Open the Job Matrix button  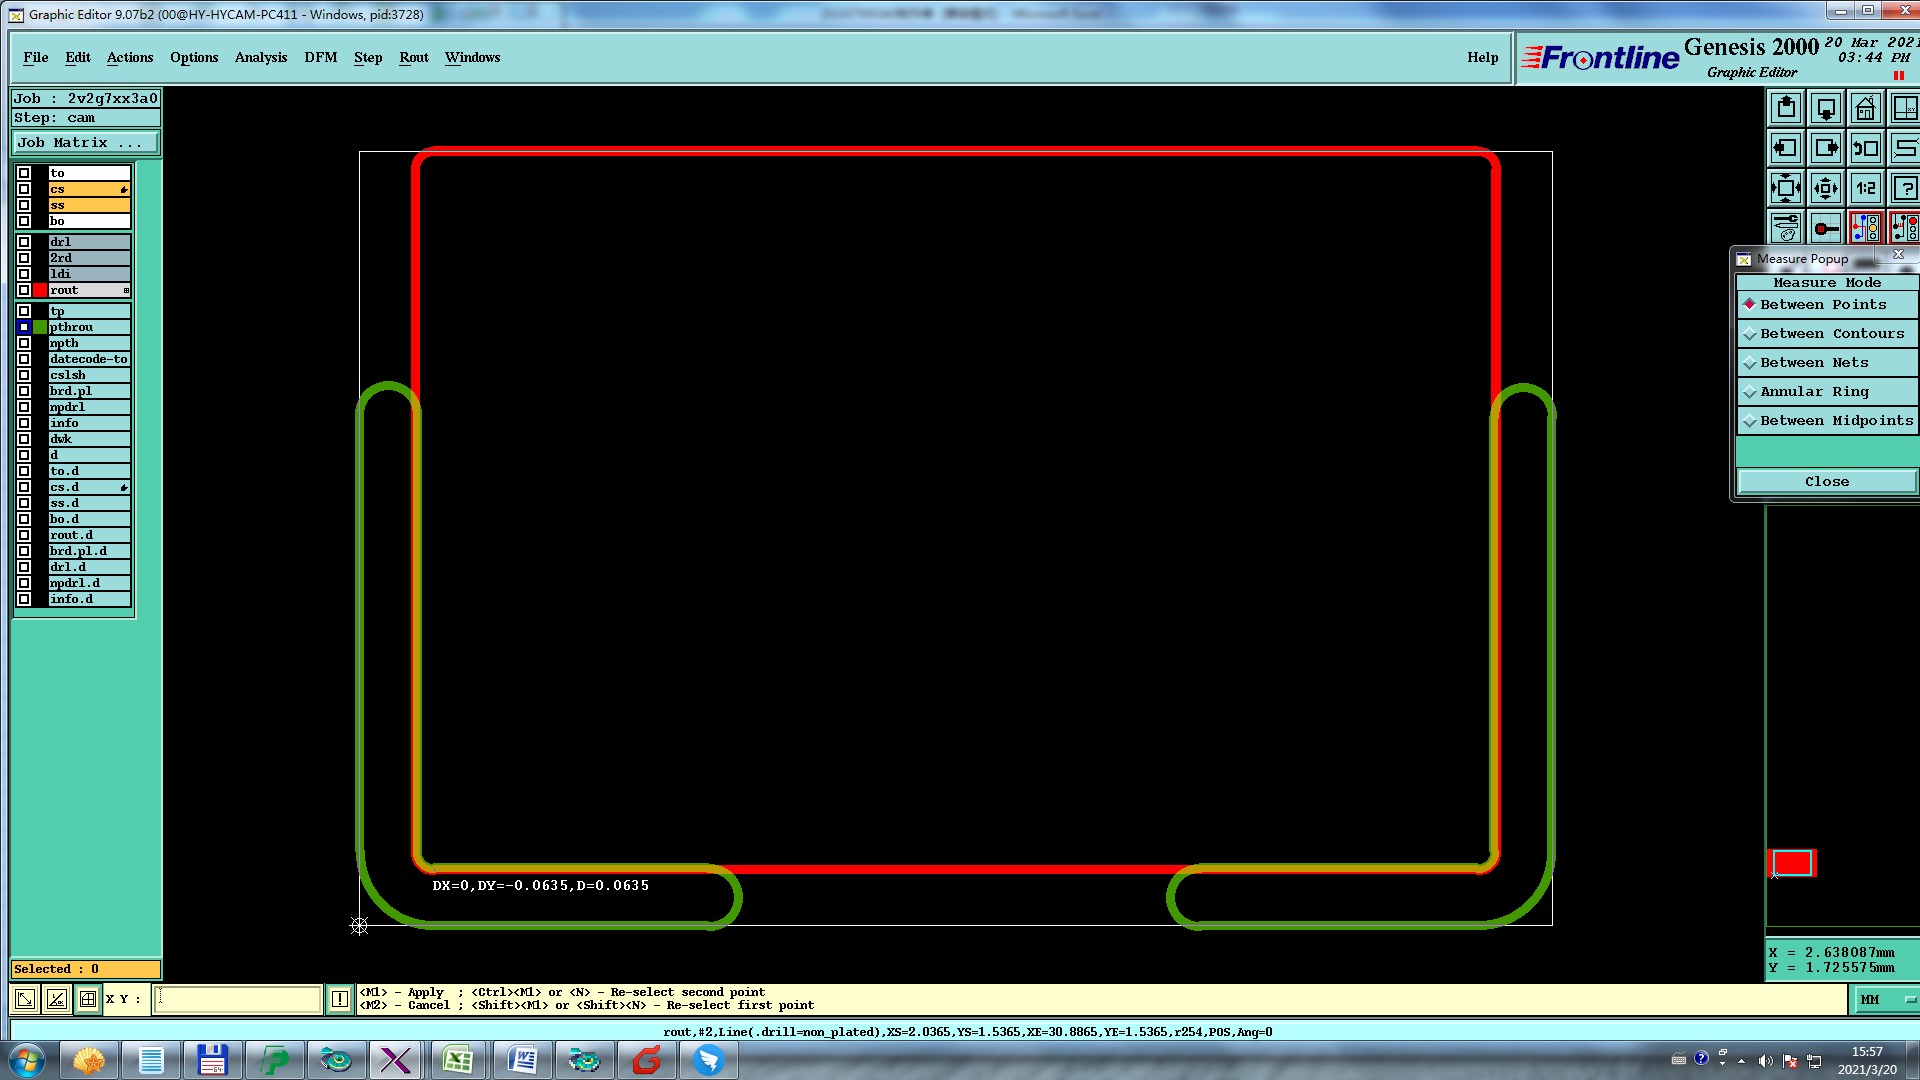85,143
